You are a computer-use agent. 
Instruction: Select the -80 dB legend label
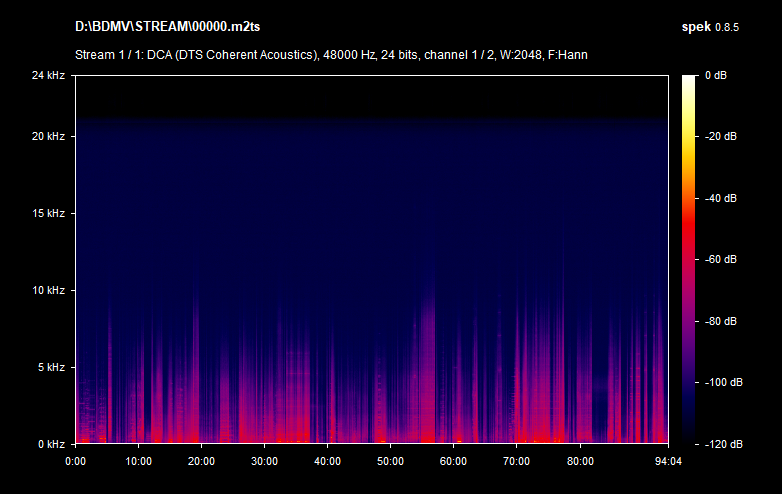click(x=720, y=321)
